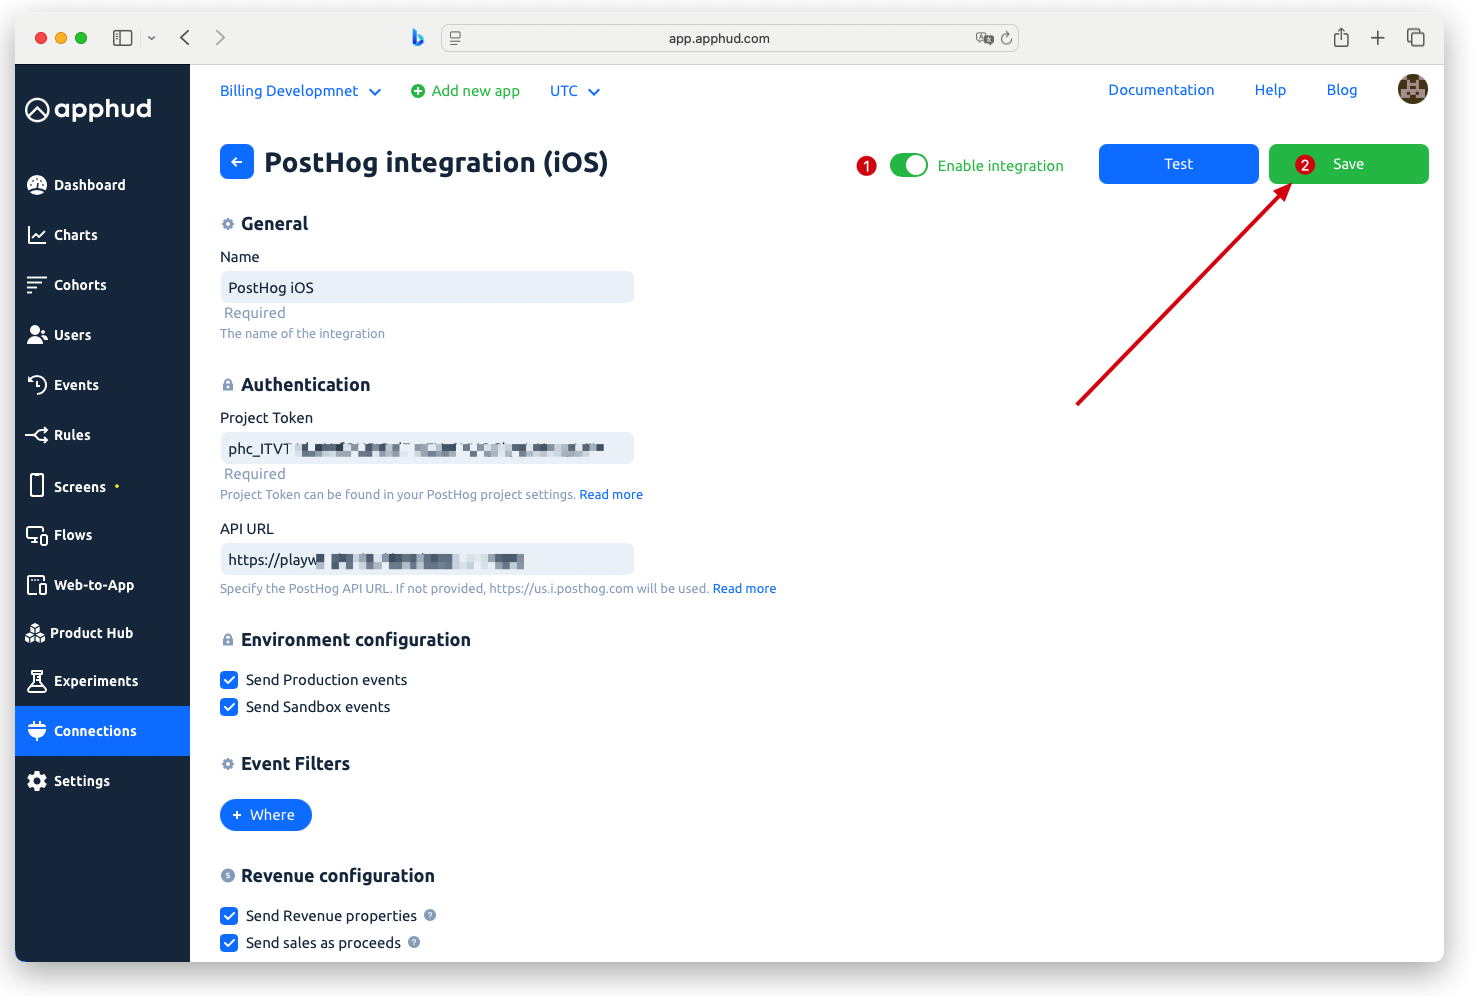Reload the page with the refresh icon
The width and height of the screenshot is (1478, 996).
tap(1006, 38)
